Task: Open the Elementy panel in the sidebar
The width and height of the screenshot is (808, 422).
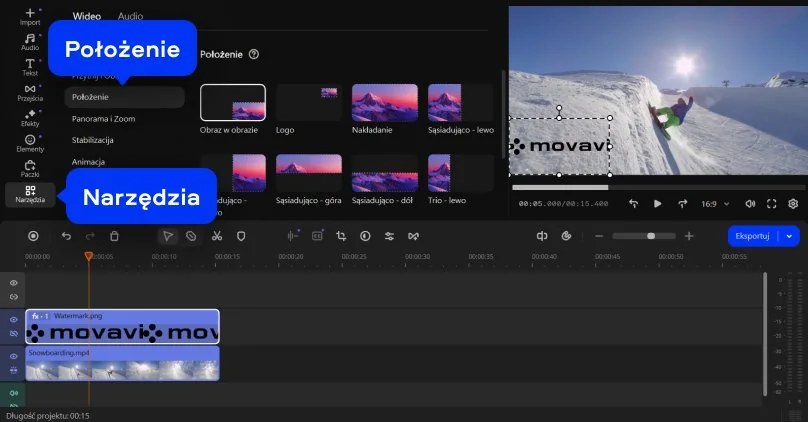Action: click(x=30, y=143)
